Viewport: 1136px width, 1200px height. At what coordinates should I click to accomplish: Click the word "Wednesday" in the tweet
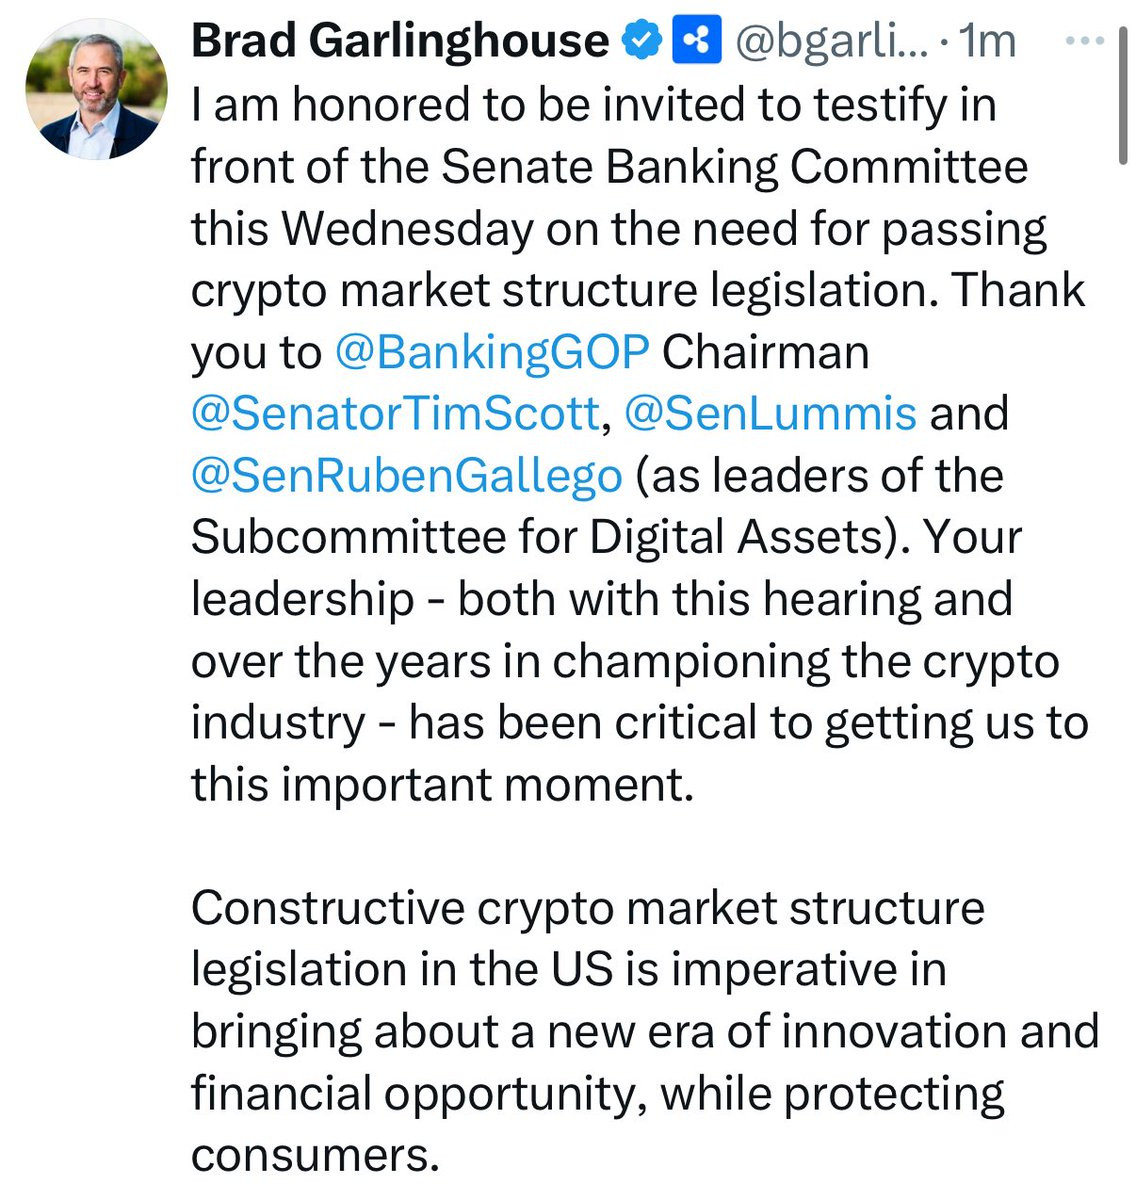406,228
